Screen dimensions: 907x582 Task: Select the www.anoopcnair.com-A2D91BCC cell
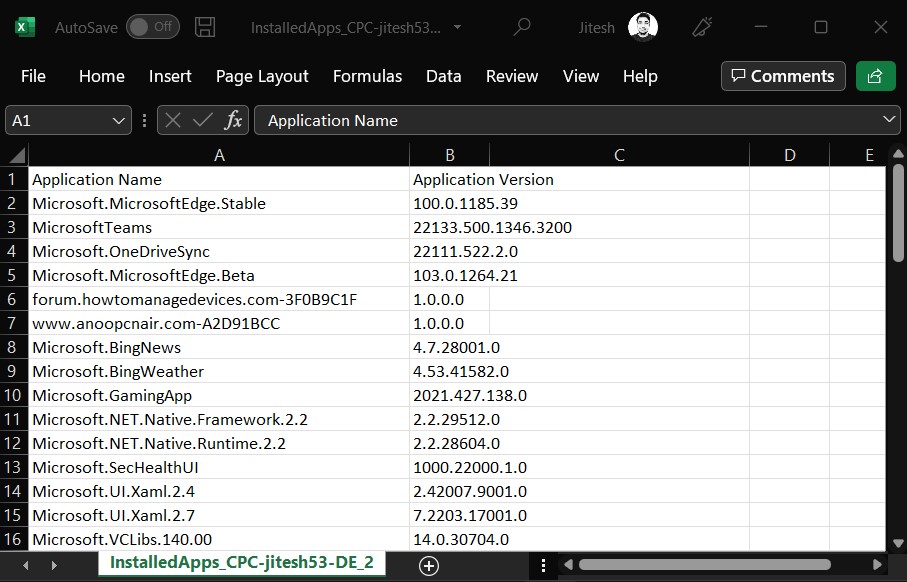pyautogui.click(x=219, y=323)
